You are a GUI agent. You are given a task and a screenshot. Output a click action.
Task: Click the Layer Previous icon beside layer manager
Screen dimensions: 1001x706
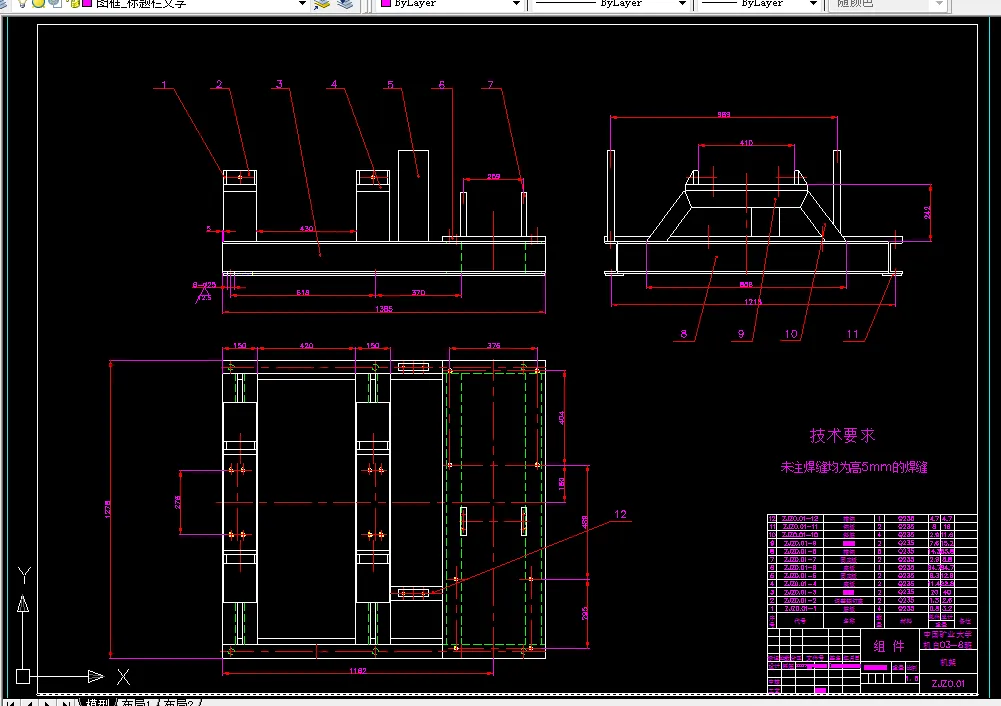tap(345, 4)
